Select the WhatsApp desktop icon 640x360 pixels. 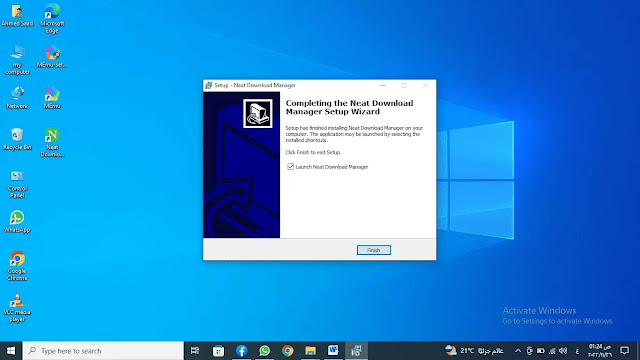[x=17, y=222]
